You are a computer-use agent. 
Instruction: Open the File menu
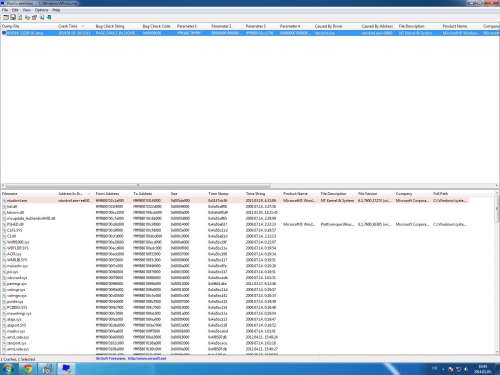coord(5,10)
